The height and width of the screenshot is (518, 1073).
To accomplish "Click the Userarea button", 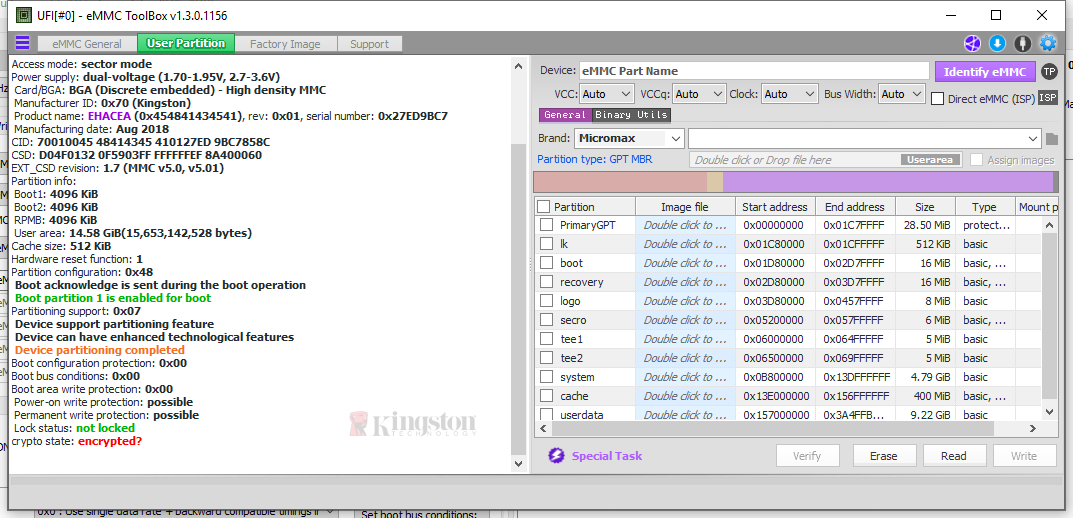I will click(x=931, y=159).
